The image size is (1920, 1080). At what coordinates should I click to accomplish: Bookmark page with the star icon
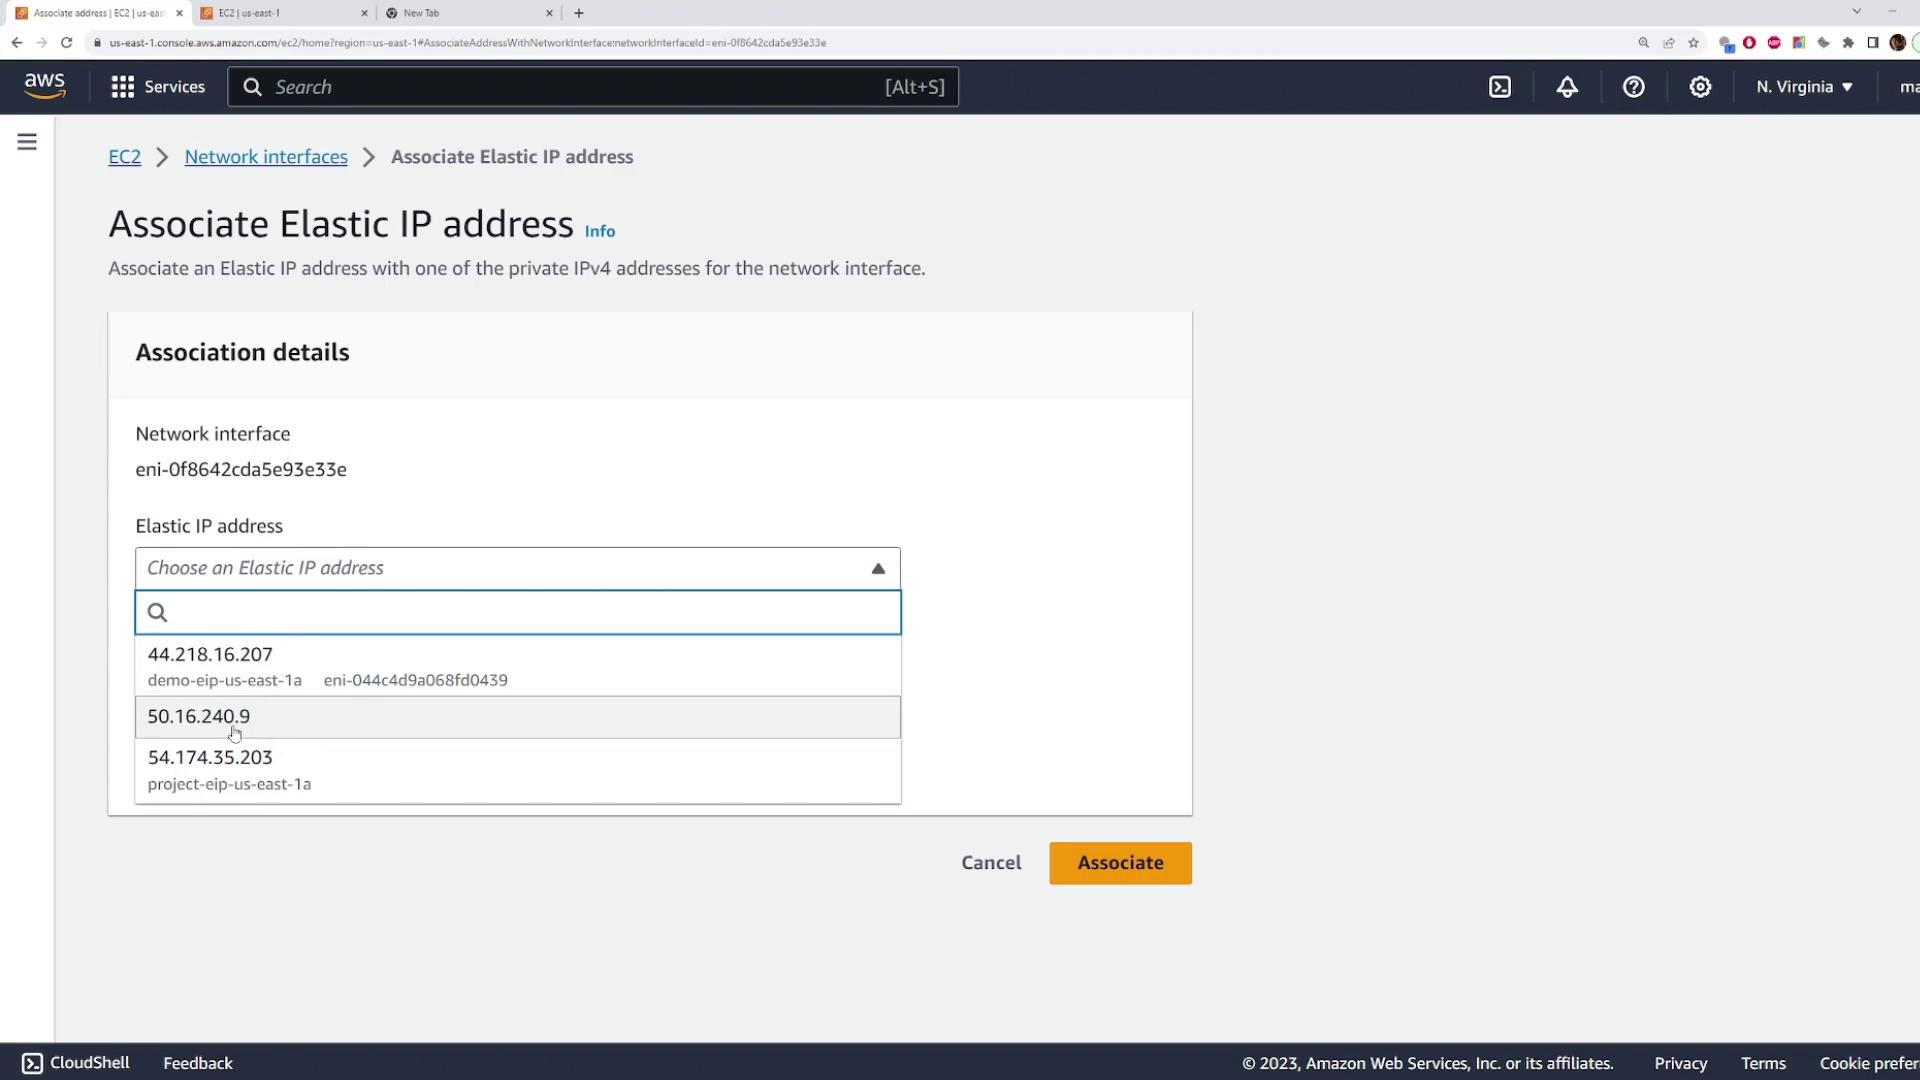pos(1693,43)
